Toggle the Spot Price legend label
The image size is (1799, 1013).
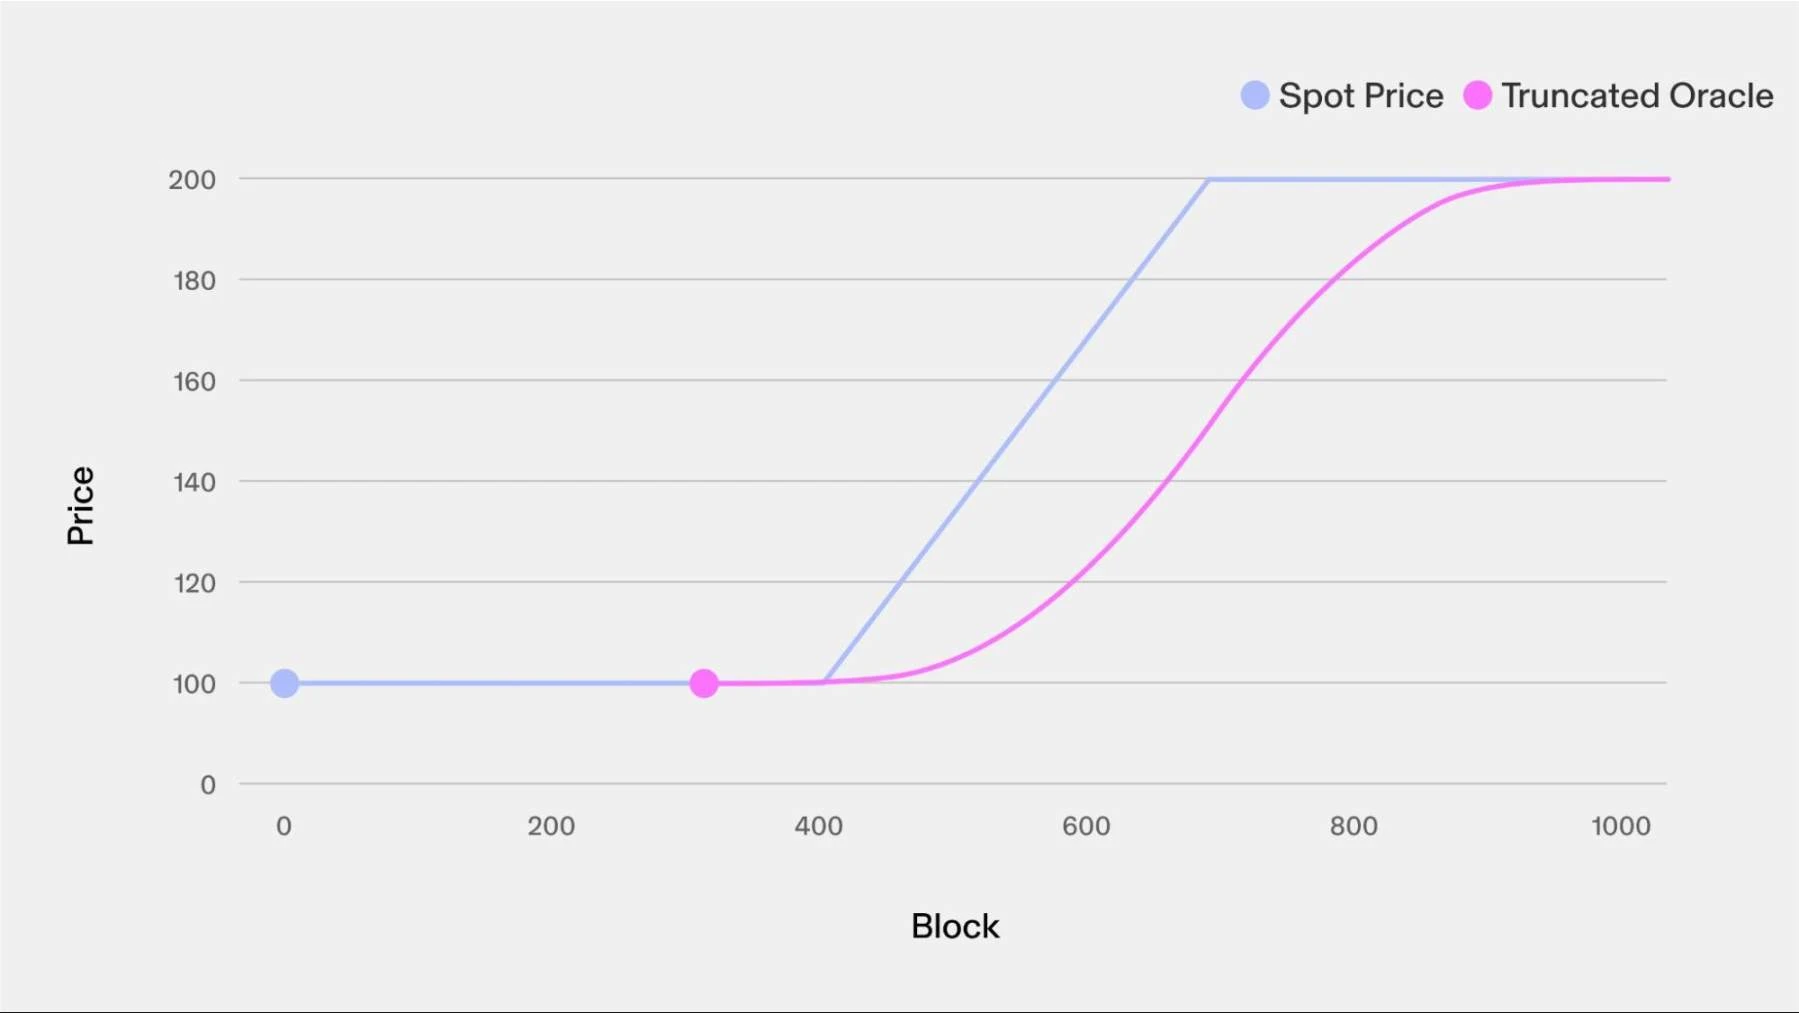(1361, 96)
